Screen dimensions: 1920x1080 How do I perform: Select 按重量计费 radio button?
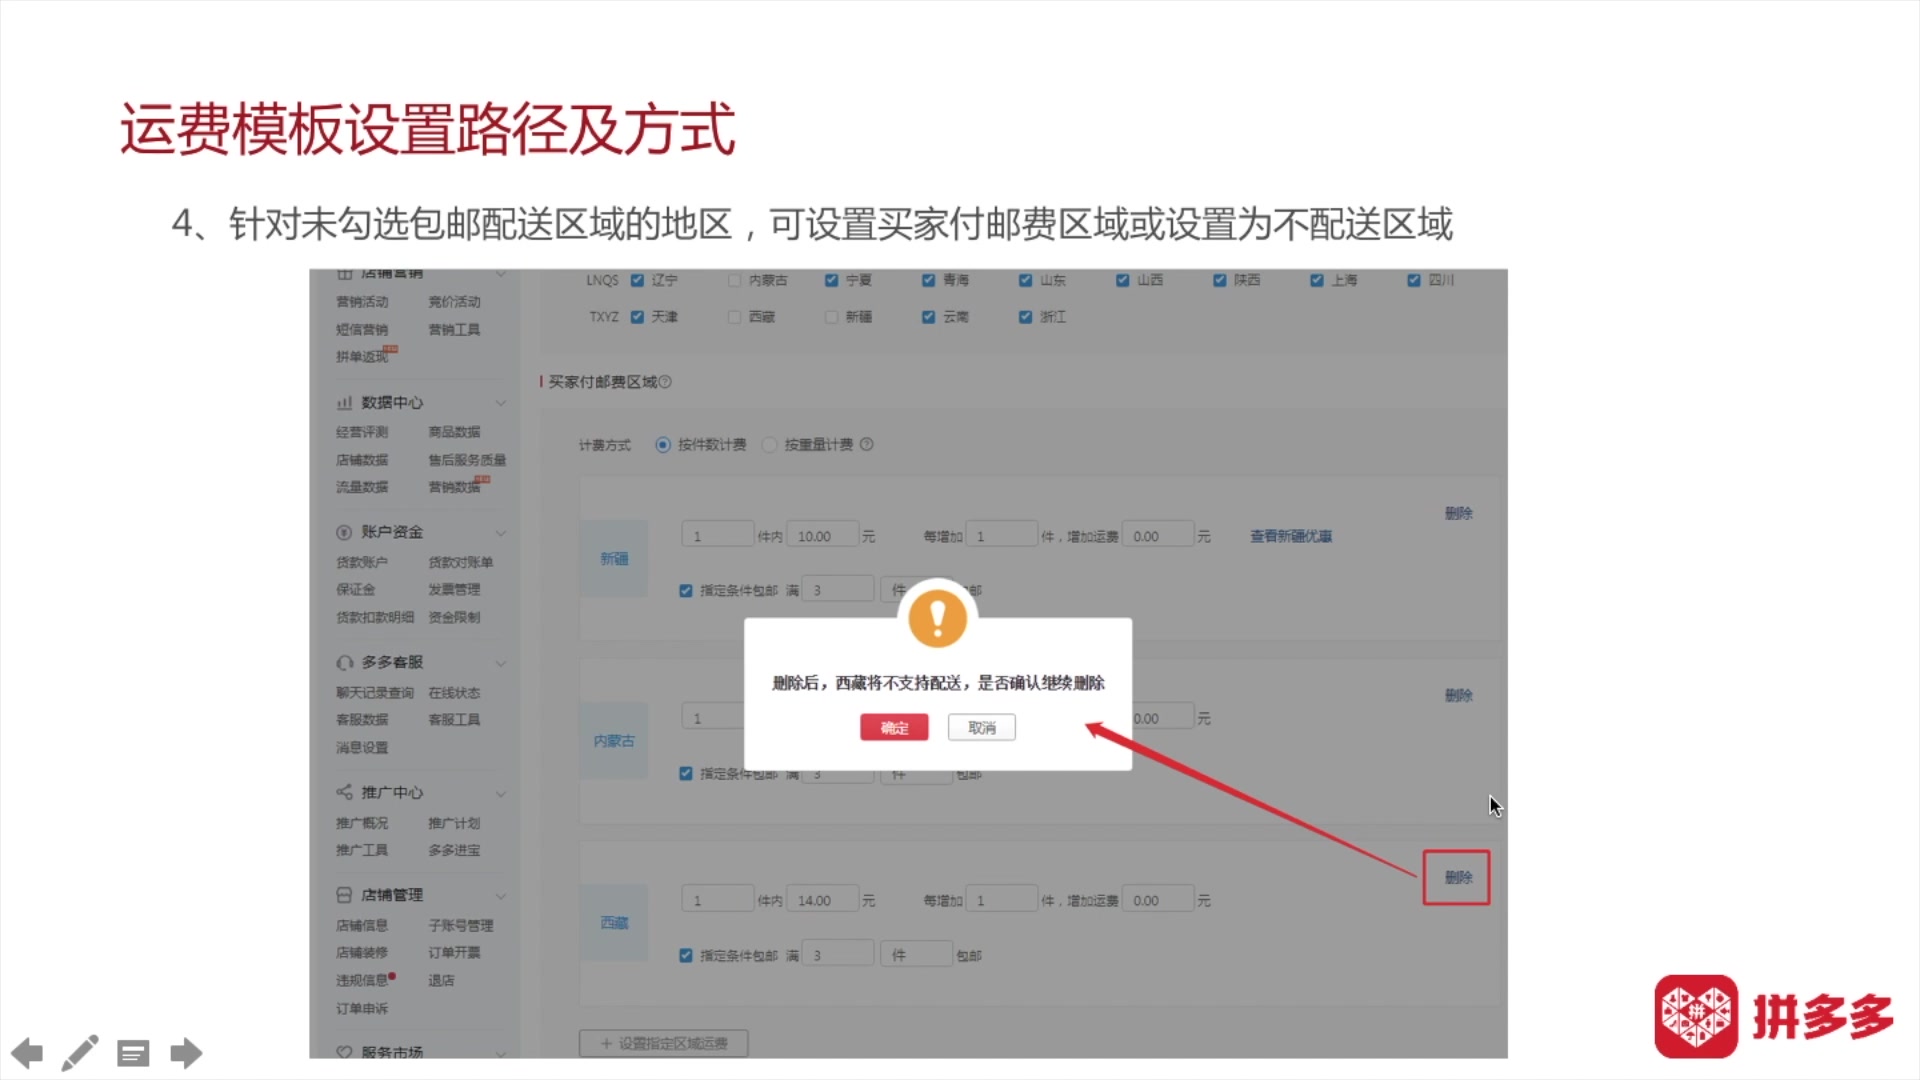pos(770,444)
